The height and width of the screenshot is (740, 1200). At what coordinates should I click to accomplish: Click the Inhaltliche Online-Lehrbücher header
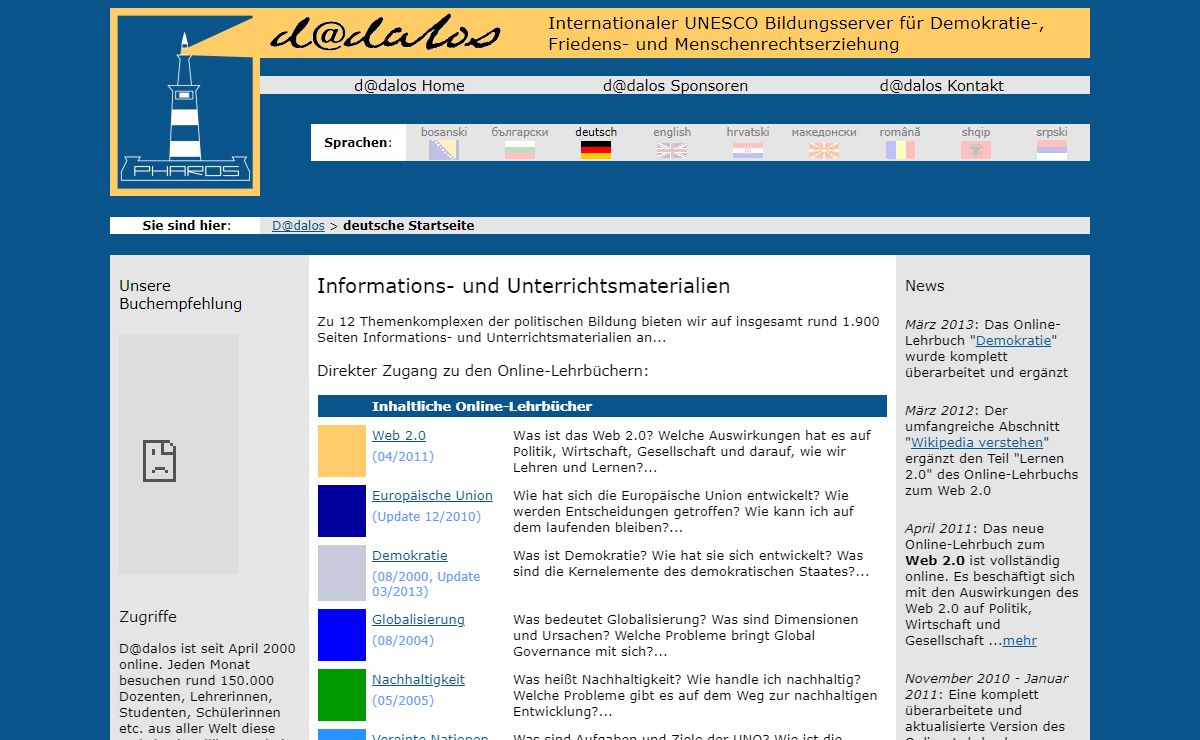(602, 406)
